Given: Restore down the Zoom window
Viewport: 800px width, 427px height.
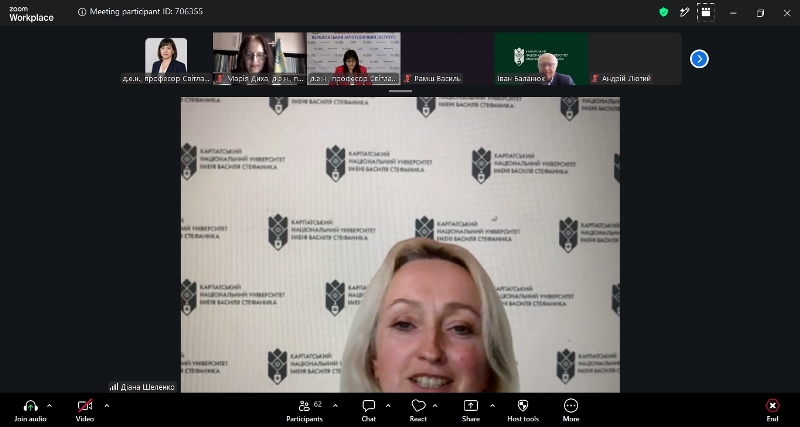Looking at the screenshot, I should 760,13.
